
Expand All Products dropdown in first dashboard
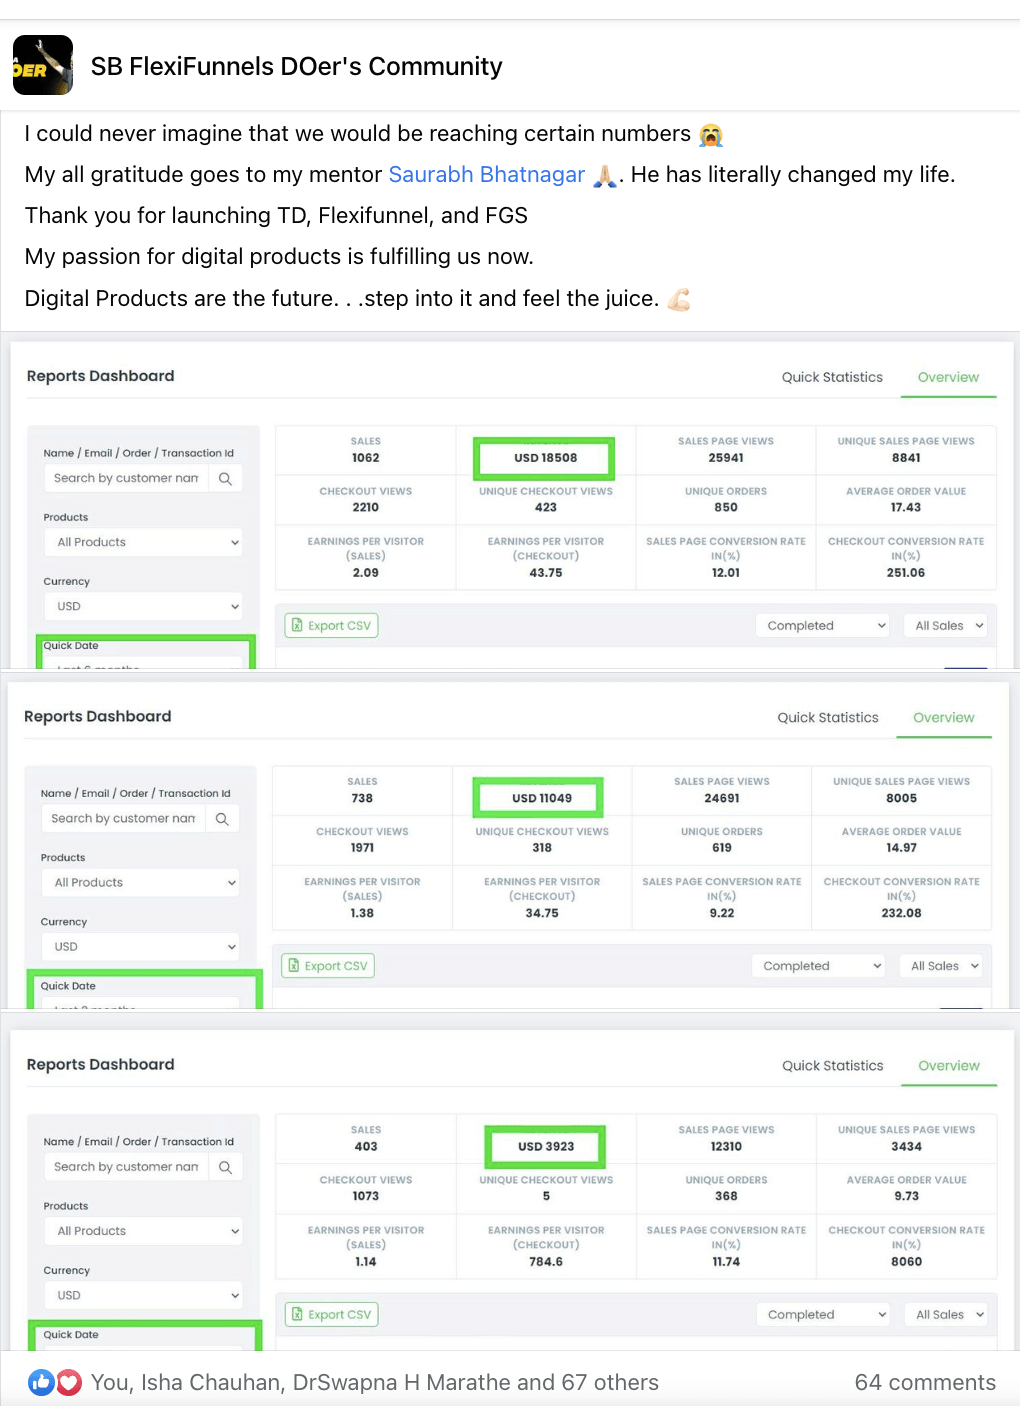(143, 542)
